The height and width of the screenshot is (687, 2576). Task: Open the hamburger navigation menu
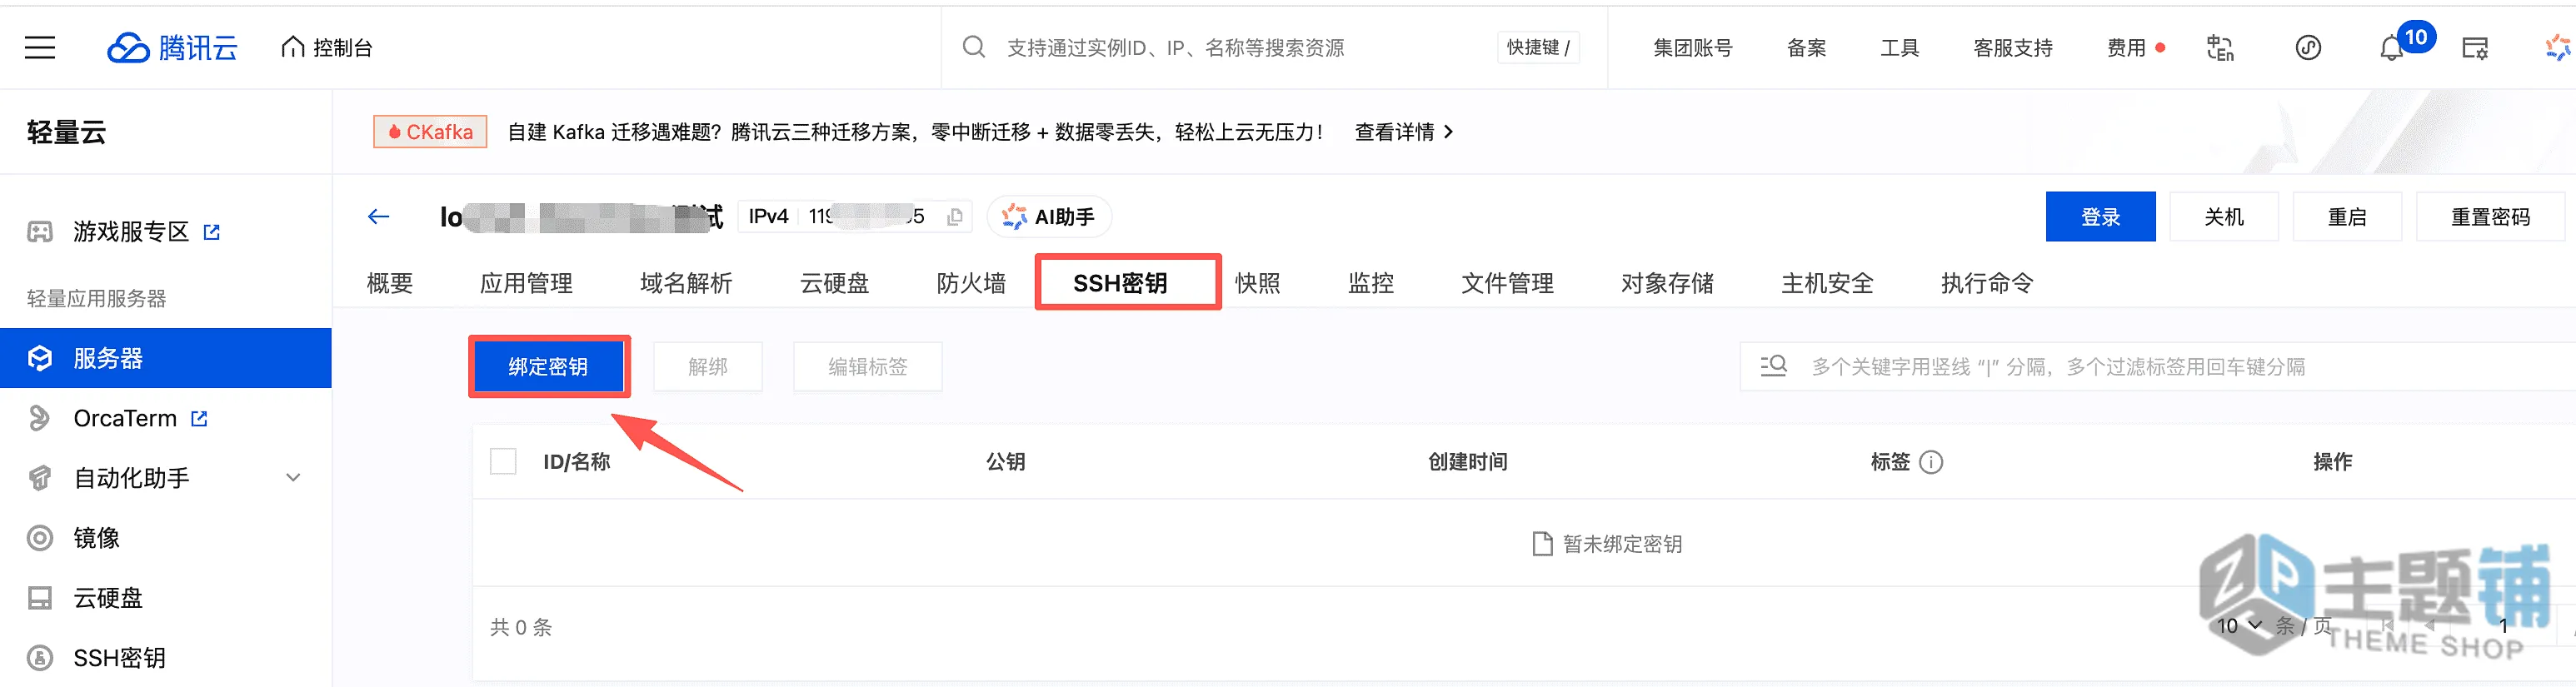coord(40,47)
